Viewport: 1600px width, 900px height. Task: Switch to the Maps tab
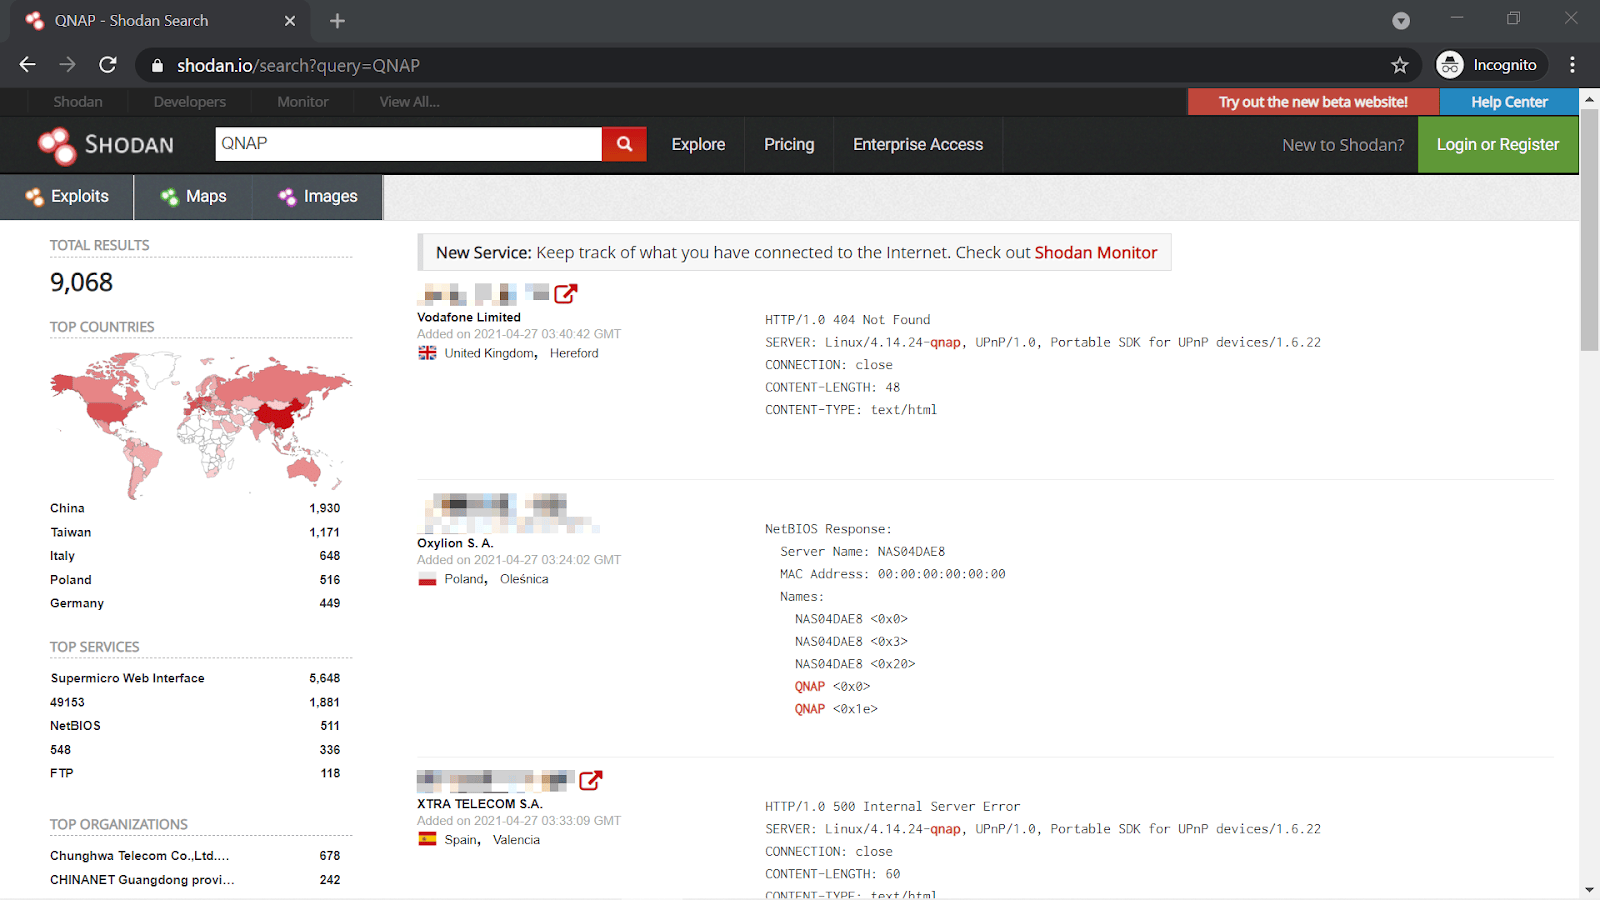(193, 197)
